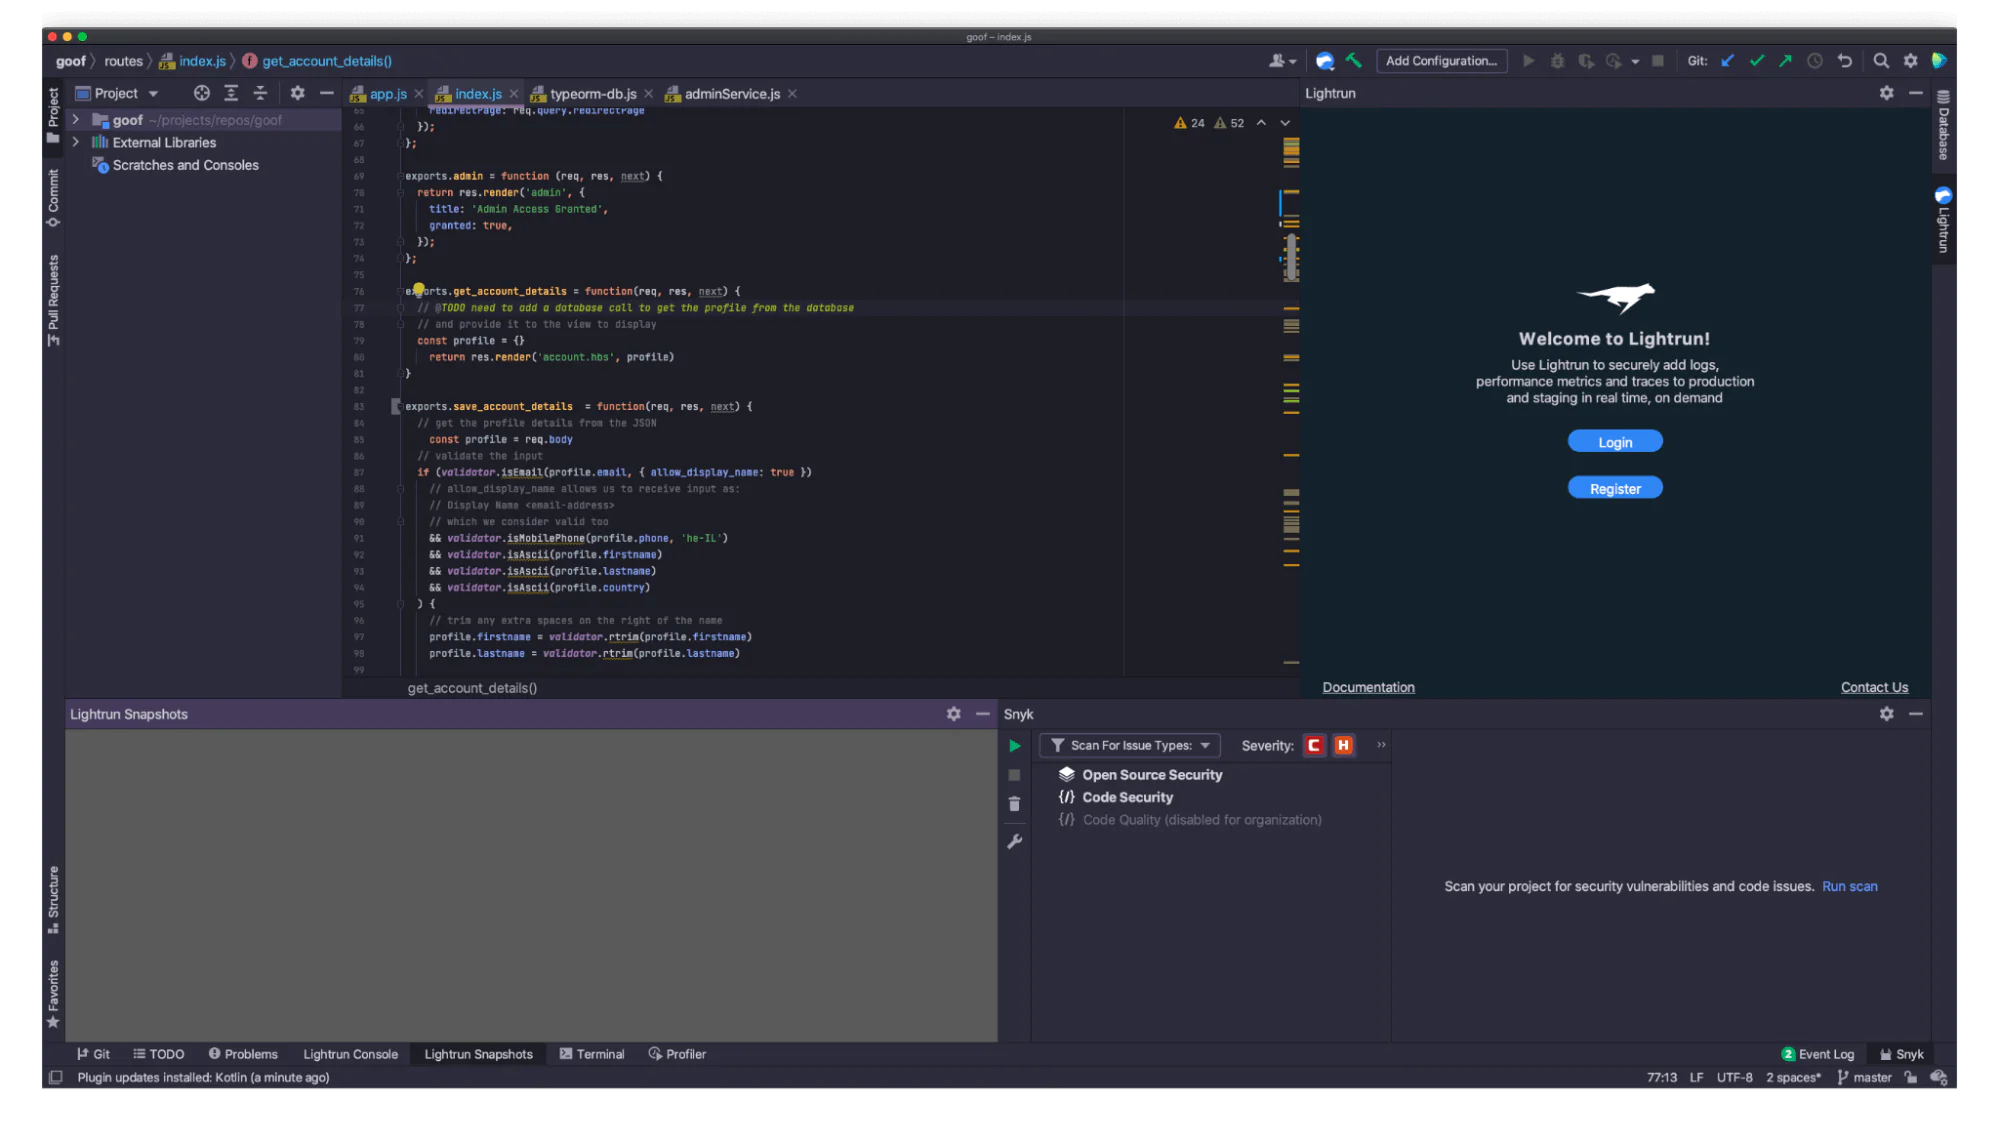Toggle the Structure tool window button
The width and height of the screenshot is (1999, 1144).
pyautogui.click(x=53, y=900)
